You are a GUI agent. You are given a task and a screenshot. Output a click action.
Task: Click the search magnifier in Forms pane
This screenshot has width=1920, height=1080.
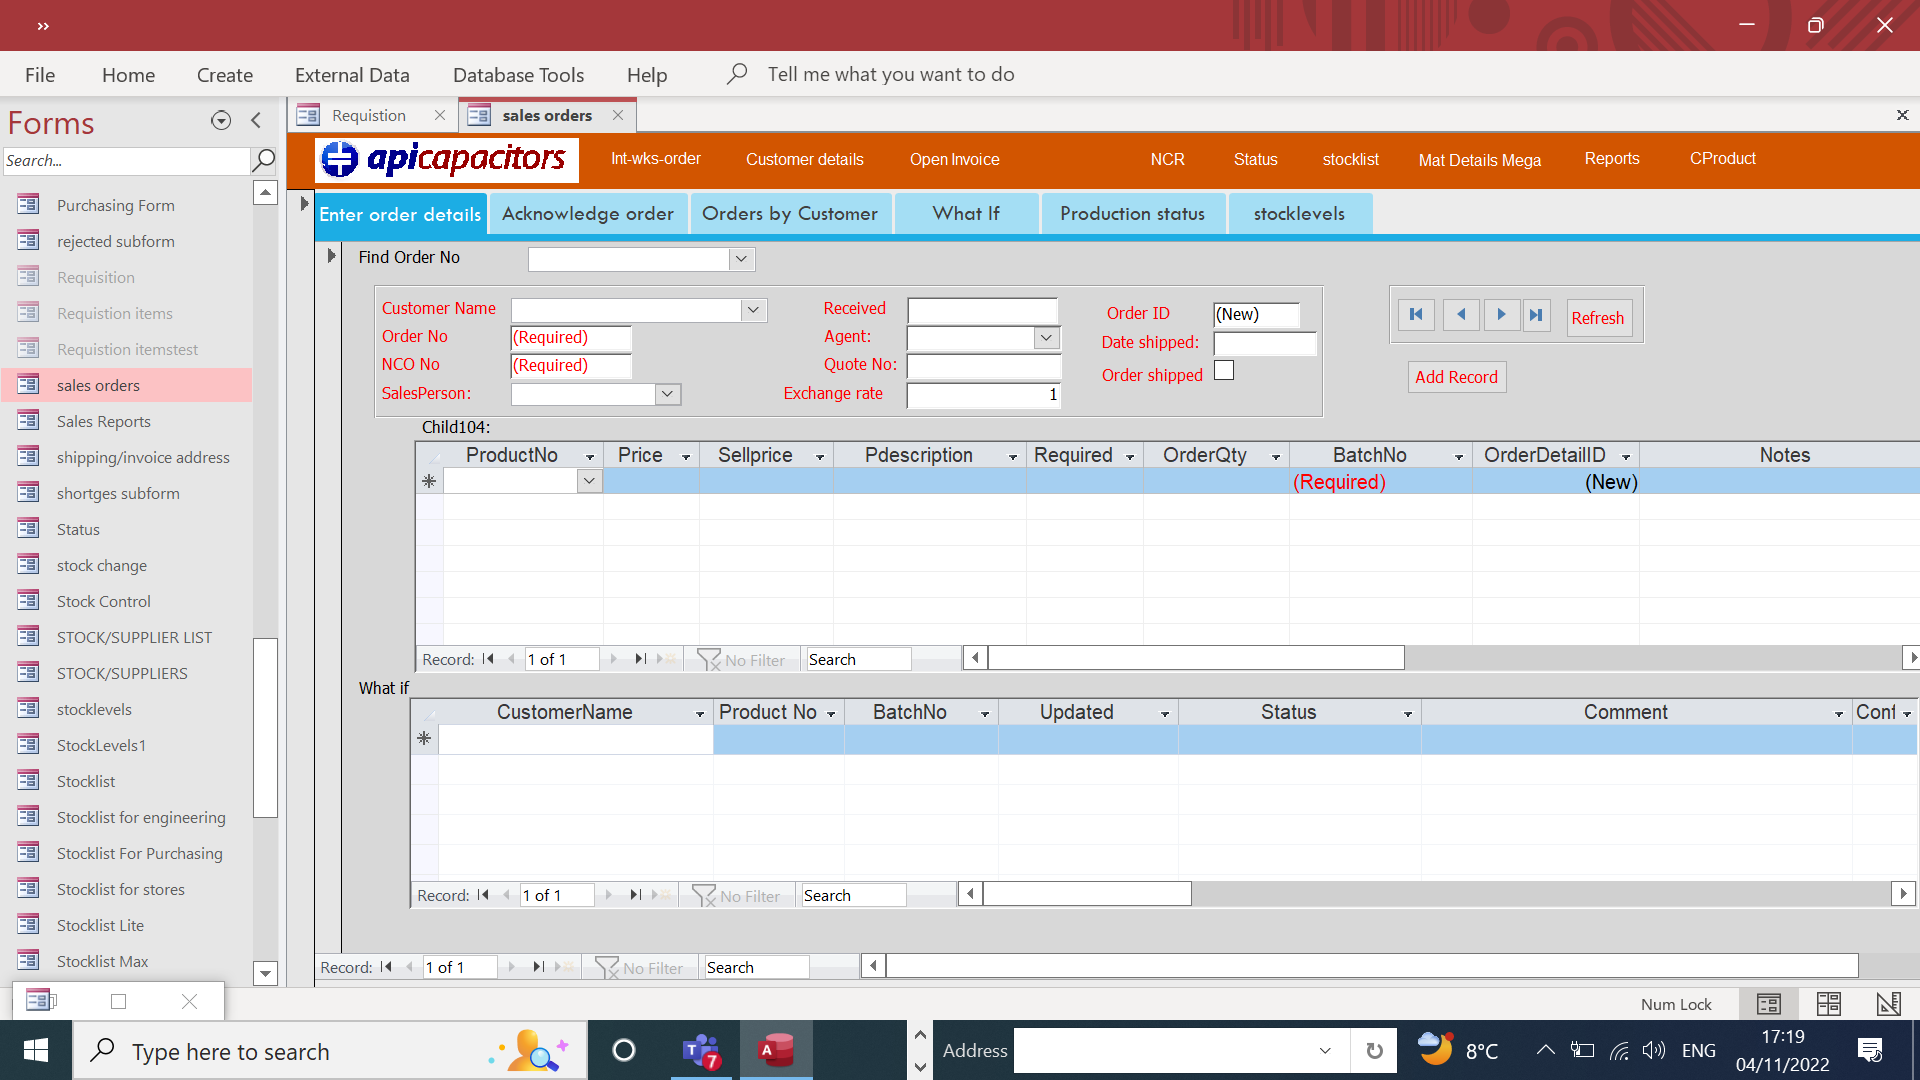tap(264, 160)
